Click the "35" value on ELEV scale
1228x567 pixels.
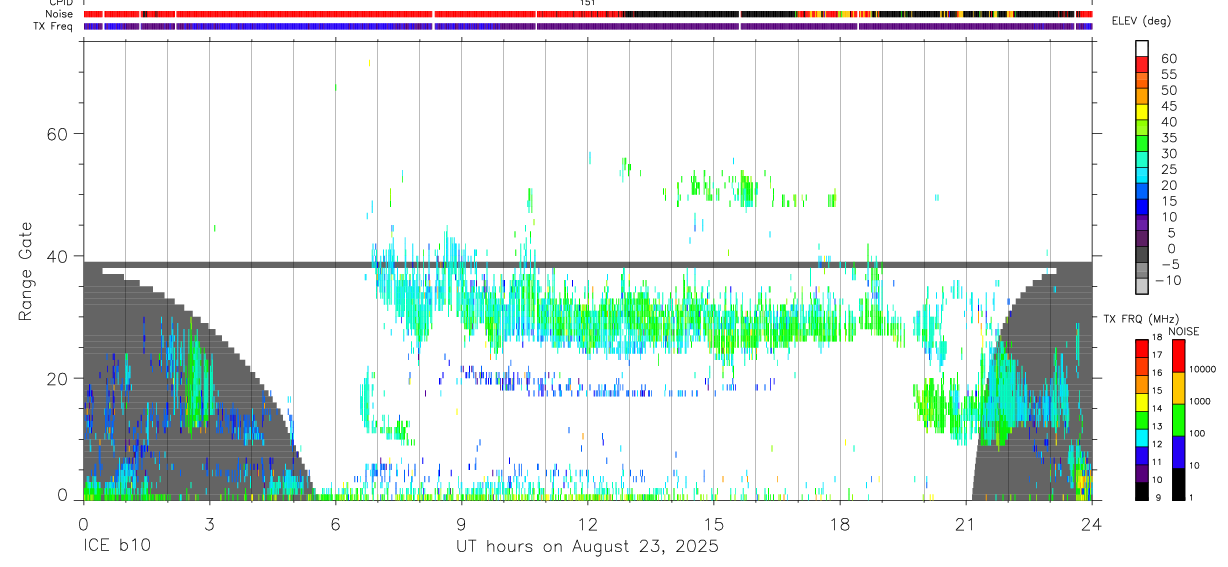(1168, 138)
